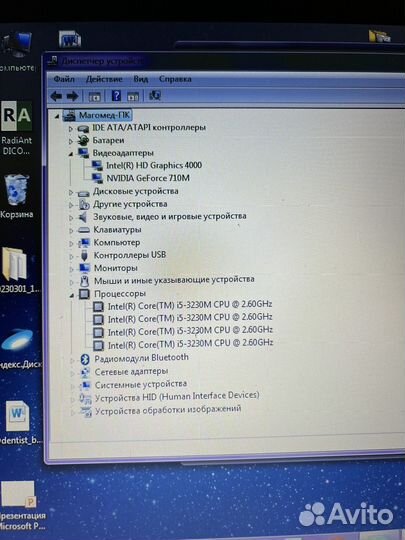Click the show console tree toolbar icon
Screen dimensions: 405x540
94,96
